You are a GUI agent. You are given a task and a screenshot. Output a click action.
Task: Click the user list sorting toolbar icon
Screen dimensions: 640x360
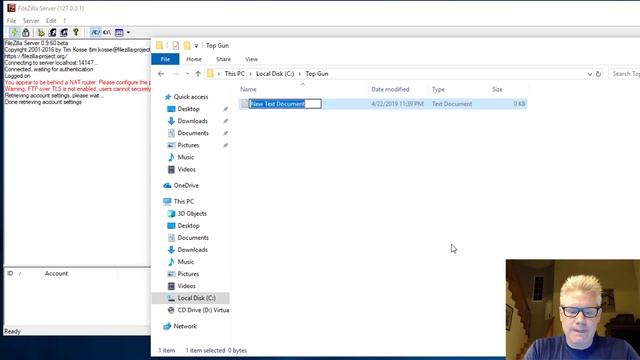(119, 32)
